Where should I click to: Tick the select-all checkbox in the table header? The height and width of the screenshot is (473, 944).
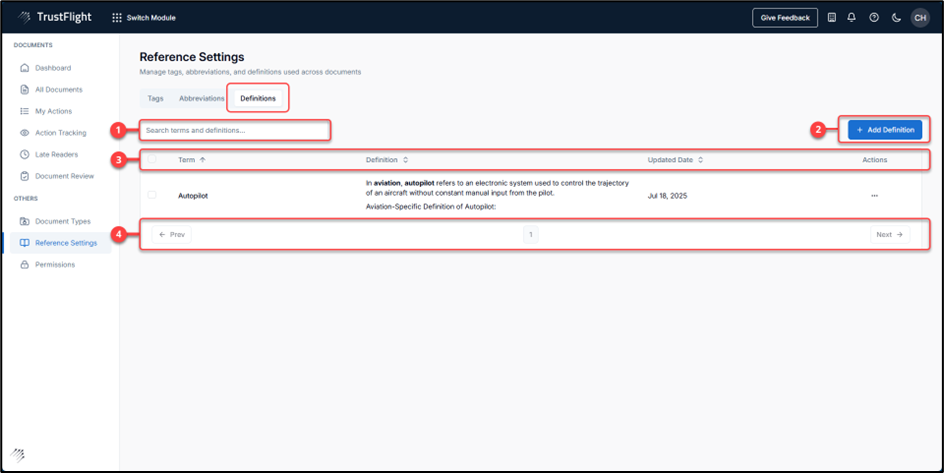[x=152, y=159]
